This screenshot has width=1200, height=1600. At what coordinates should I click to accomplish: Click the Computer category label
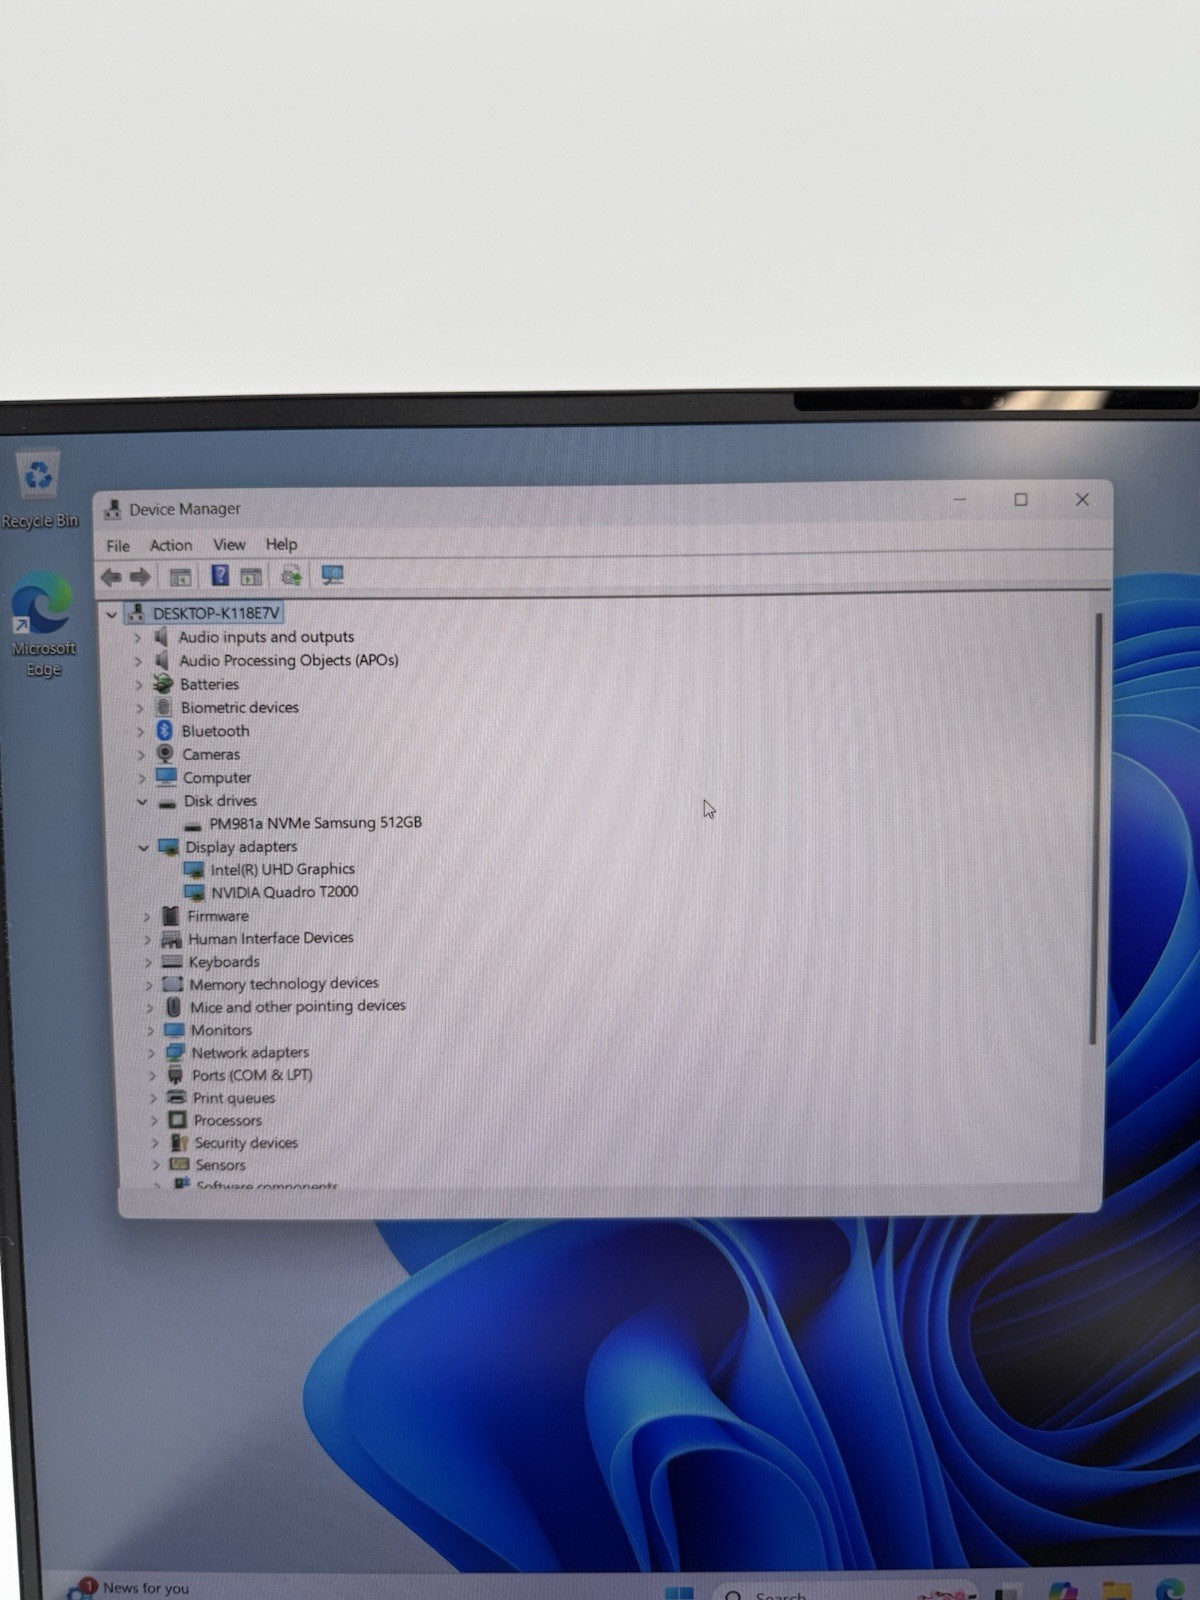click(217, 778)
